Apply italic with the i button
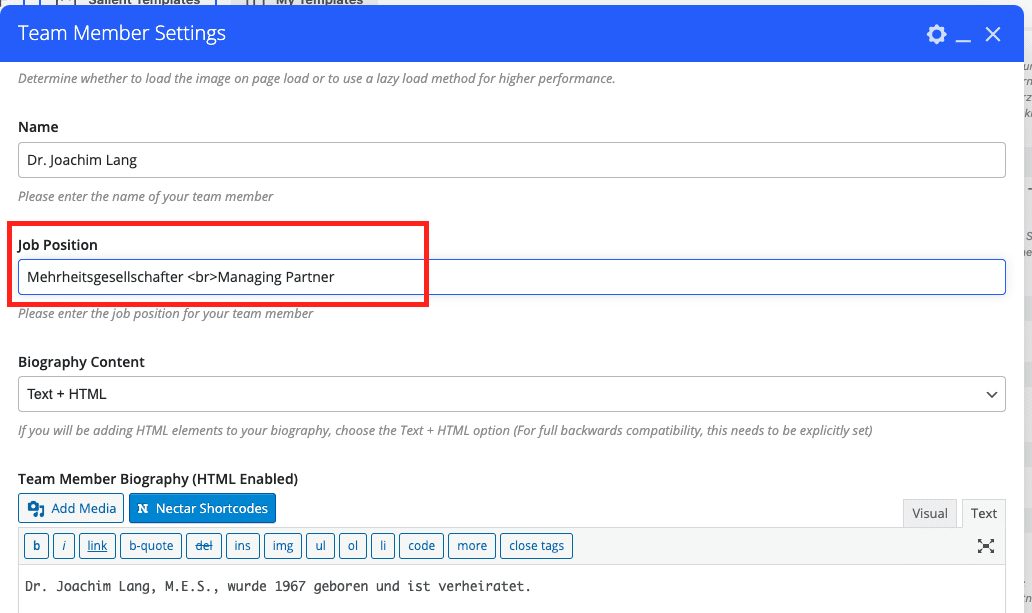The height and width of the screenshot is (613, 1032). 64,546
